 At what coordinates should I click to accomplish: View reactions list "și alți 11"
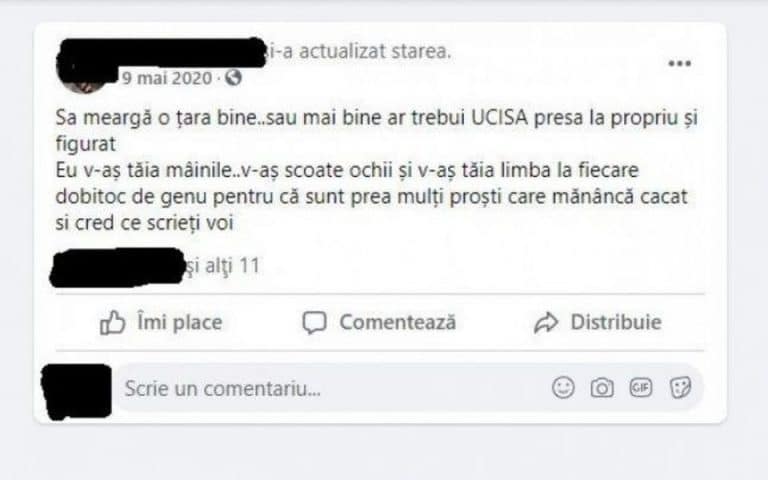(x=223, y=265)
